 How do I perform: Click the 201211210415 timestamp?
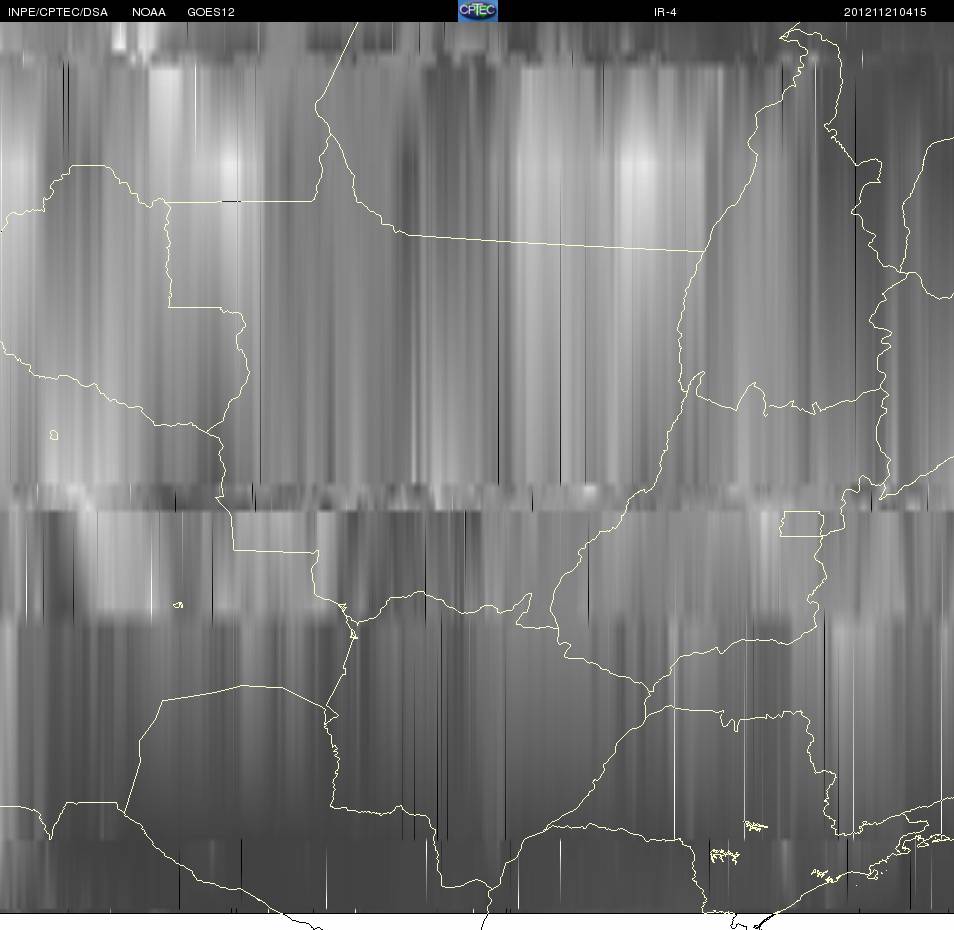point(885,12)
